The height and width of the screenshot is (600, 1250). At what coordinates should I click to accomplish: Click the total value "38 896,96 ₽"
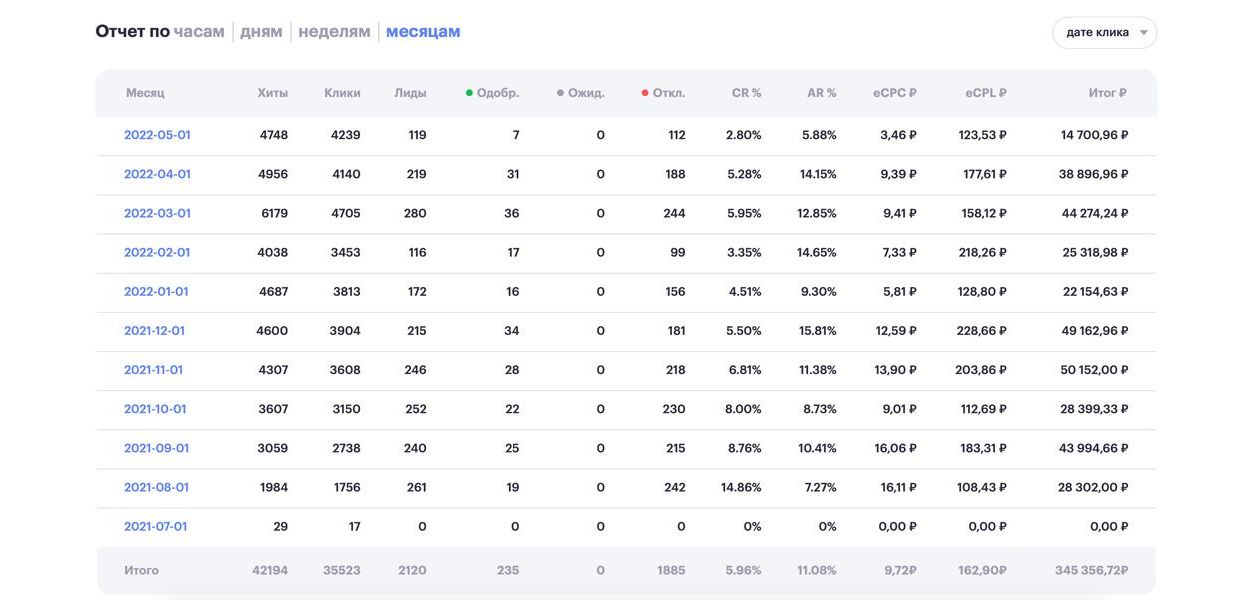1094,174
